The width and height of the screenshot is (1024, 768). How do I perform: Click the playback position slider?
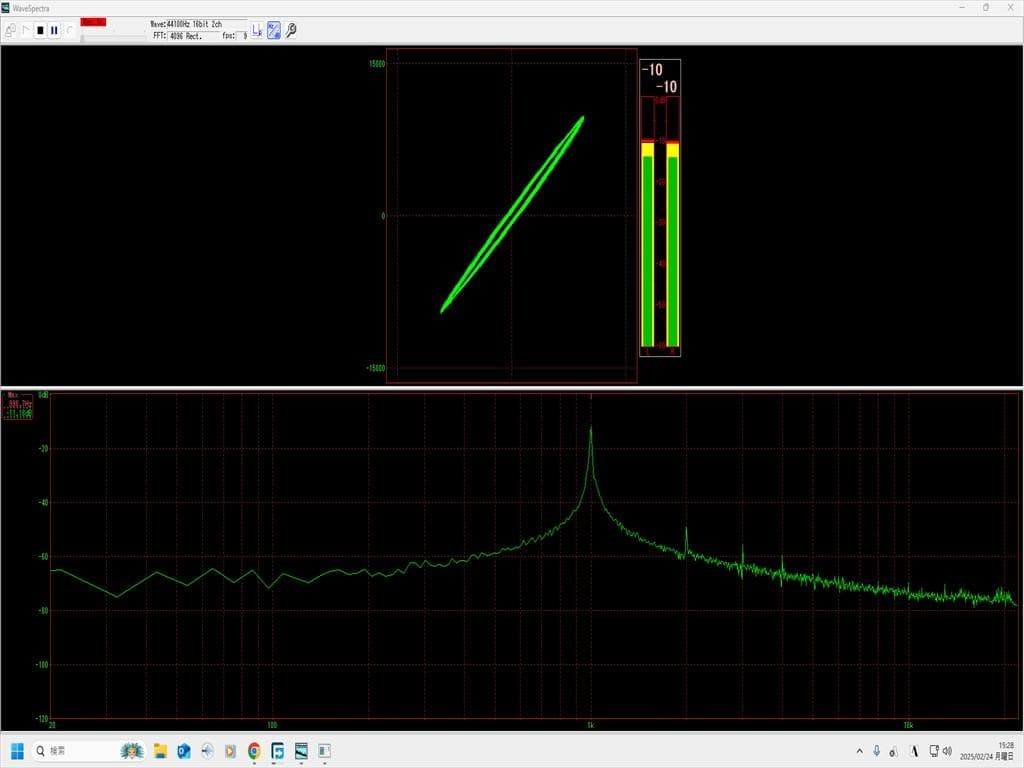tap(112, 36)
